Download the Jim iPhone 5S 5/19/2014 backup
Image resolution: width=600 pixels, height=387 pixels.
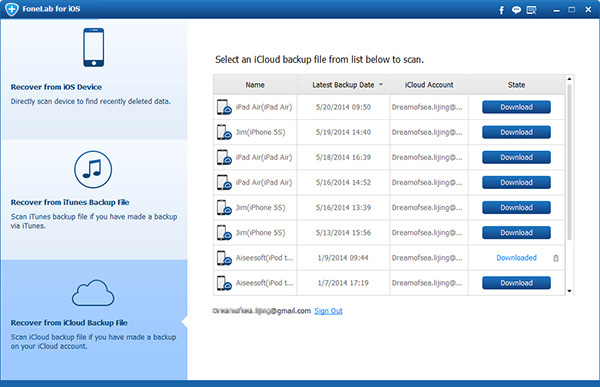pyautogui.click(x=516, y=132)
